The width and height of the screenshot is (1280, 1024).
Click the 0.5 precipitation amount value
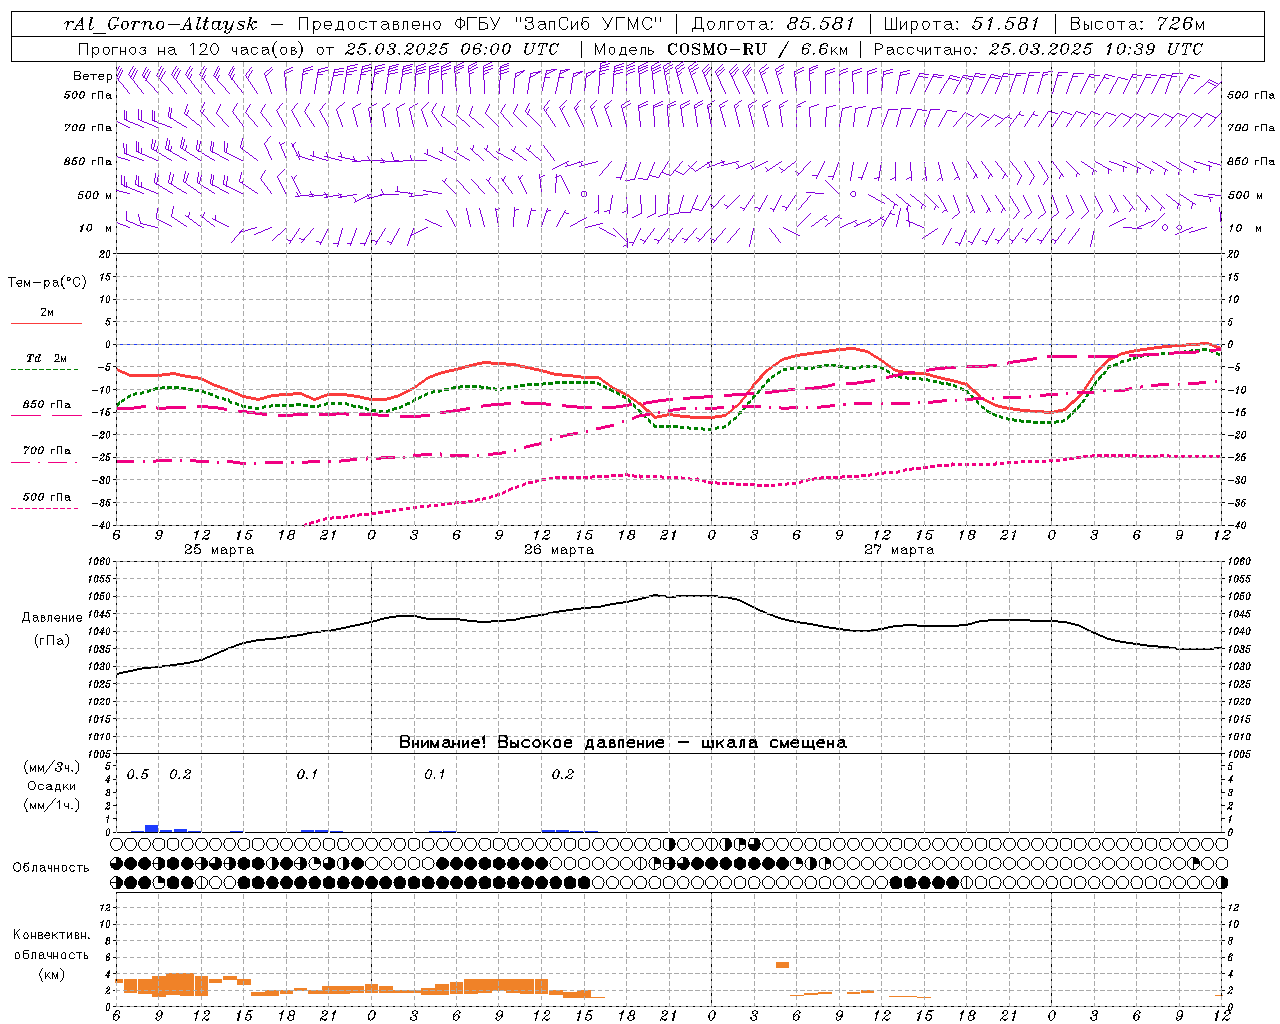(138, 774)
